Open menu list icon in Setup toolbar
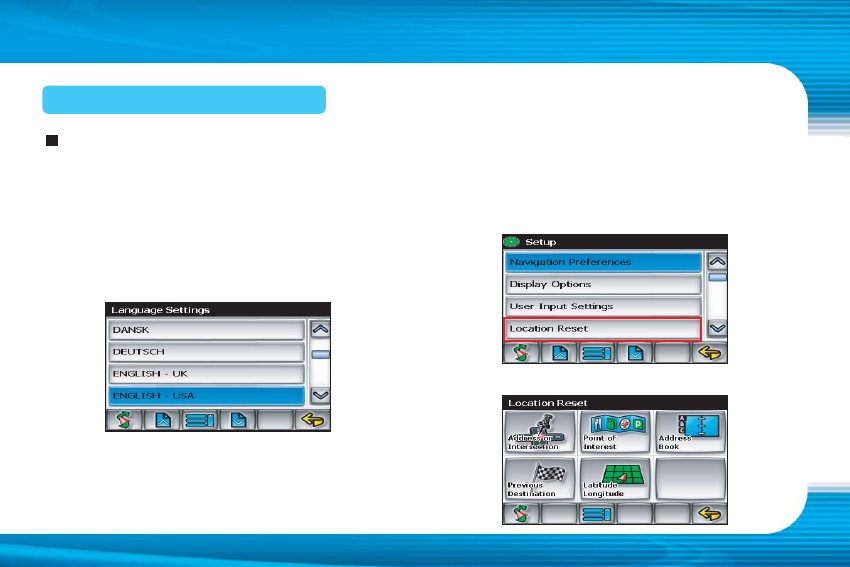The width and height of the screenshot is (850, 567). (x=597, y=353)
